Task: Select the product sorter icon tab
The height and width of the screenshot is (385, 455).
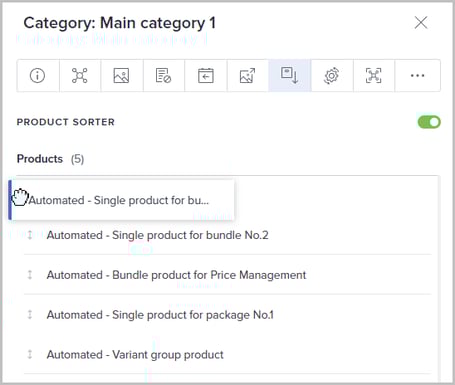Action: click(x=290, y=76)
